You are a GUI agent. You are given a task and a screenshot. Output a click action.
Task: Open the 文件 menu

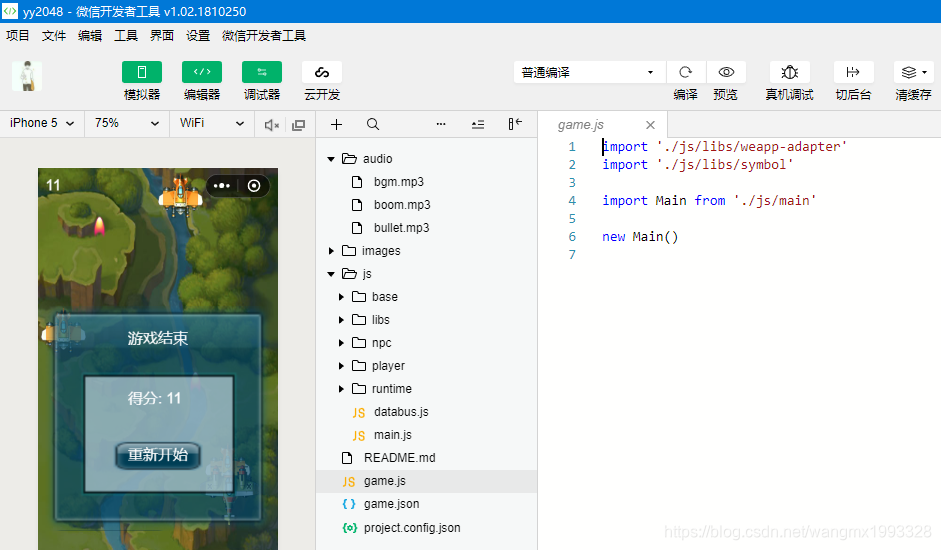54,36
